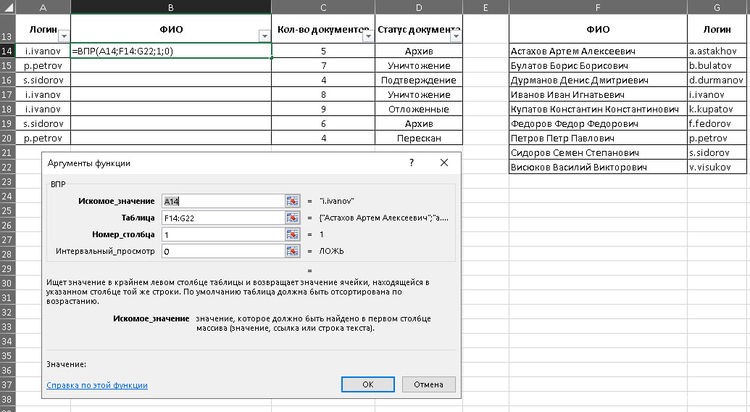
Task: Confirm function arguments with ОК button
Action: coord(368,384)
